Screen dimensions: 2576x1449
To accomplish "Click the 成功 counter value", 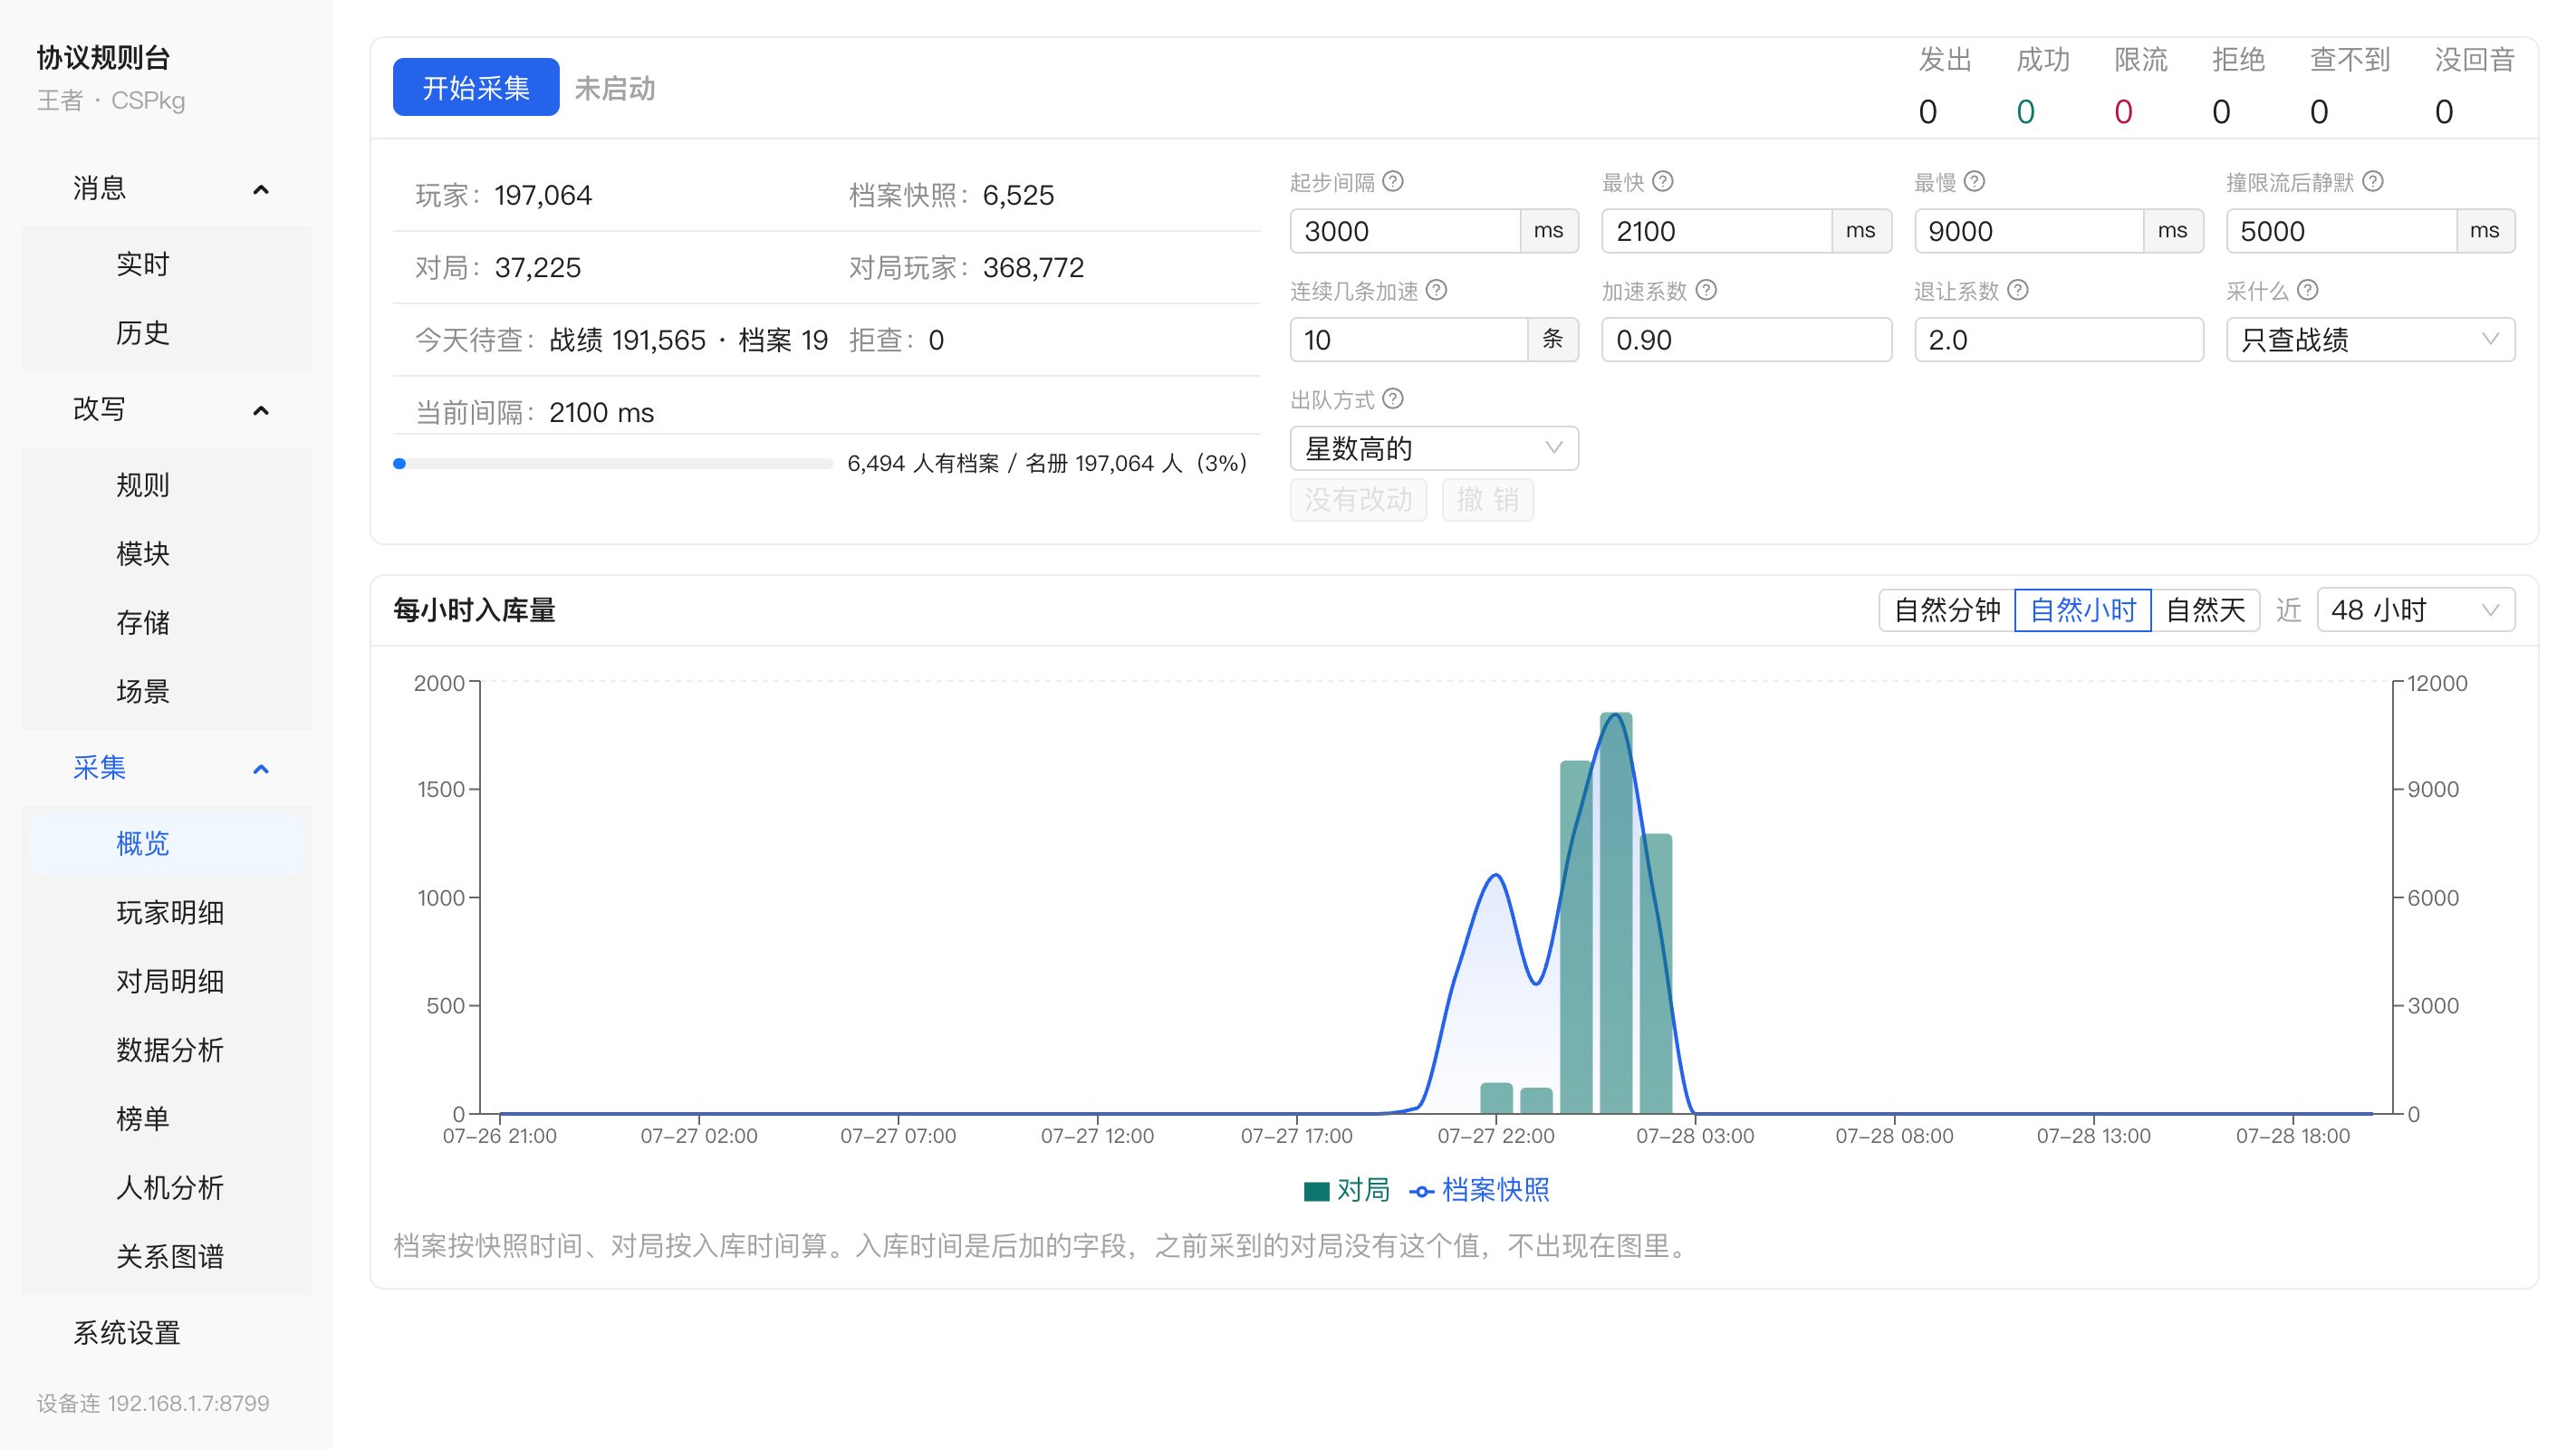I will 2025,112.
